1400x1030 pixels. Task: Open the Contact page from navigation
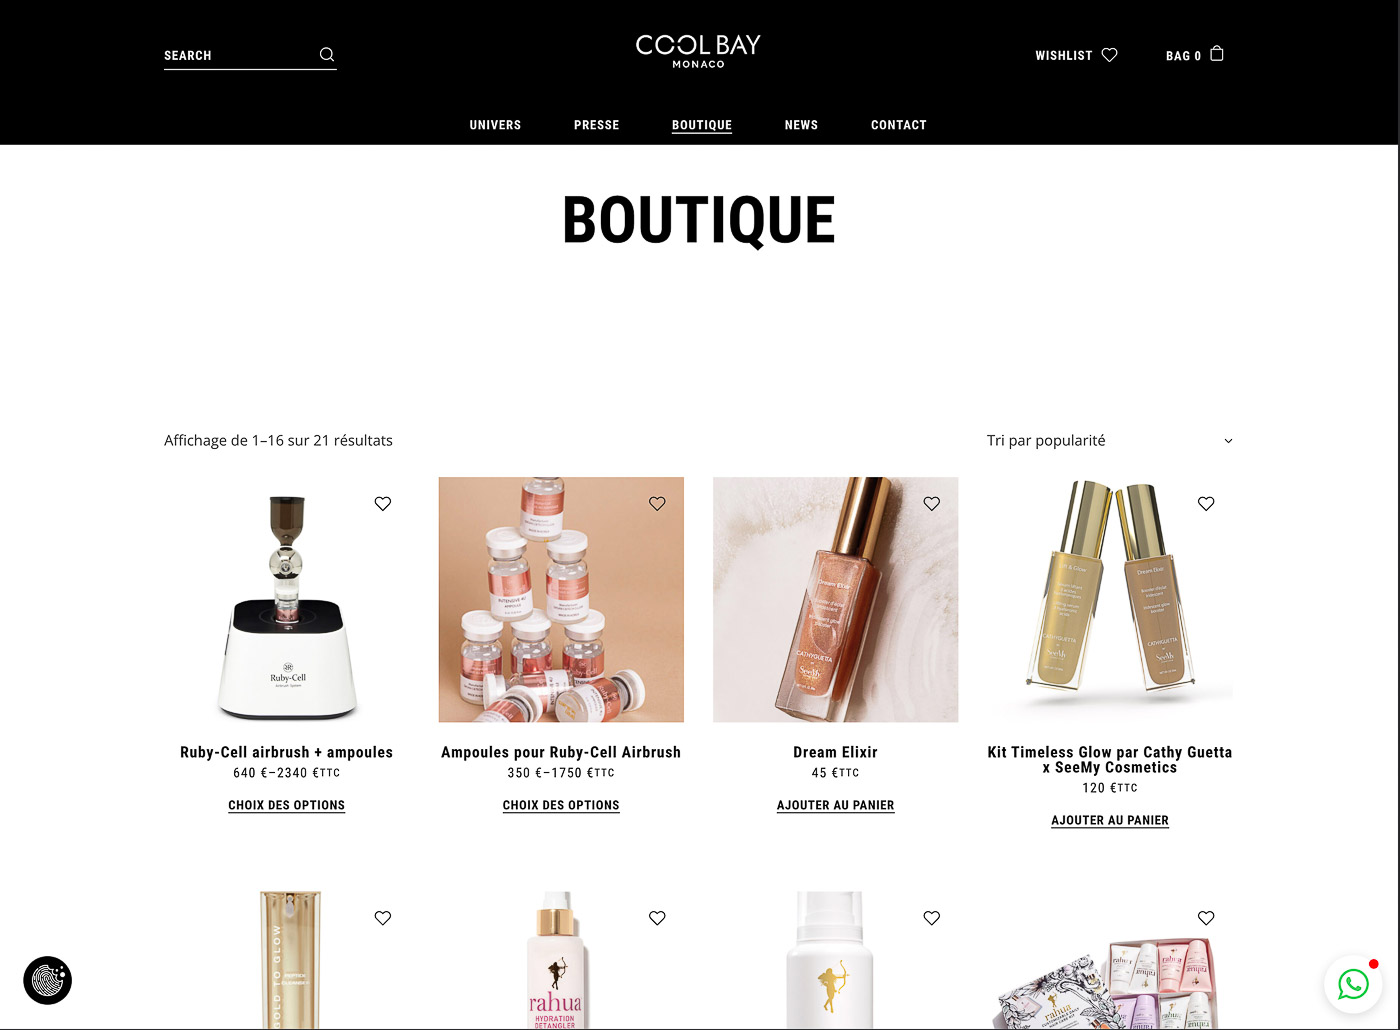point(899,125)
